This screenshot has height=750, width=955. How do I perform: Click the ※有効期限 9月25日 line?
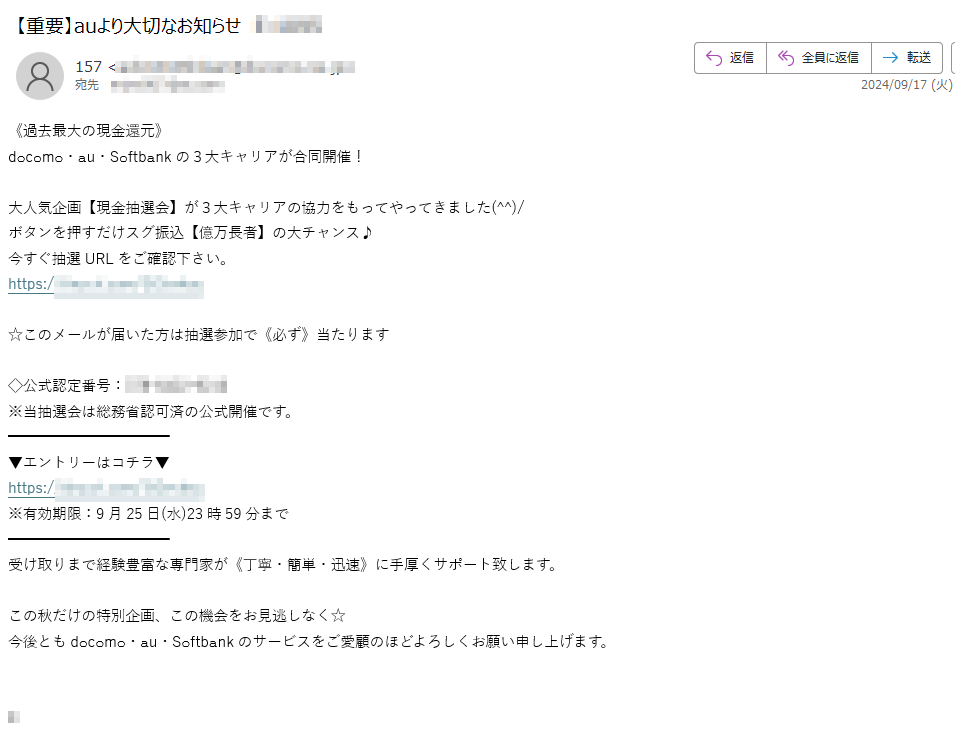click(148, 514)
